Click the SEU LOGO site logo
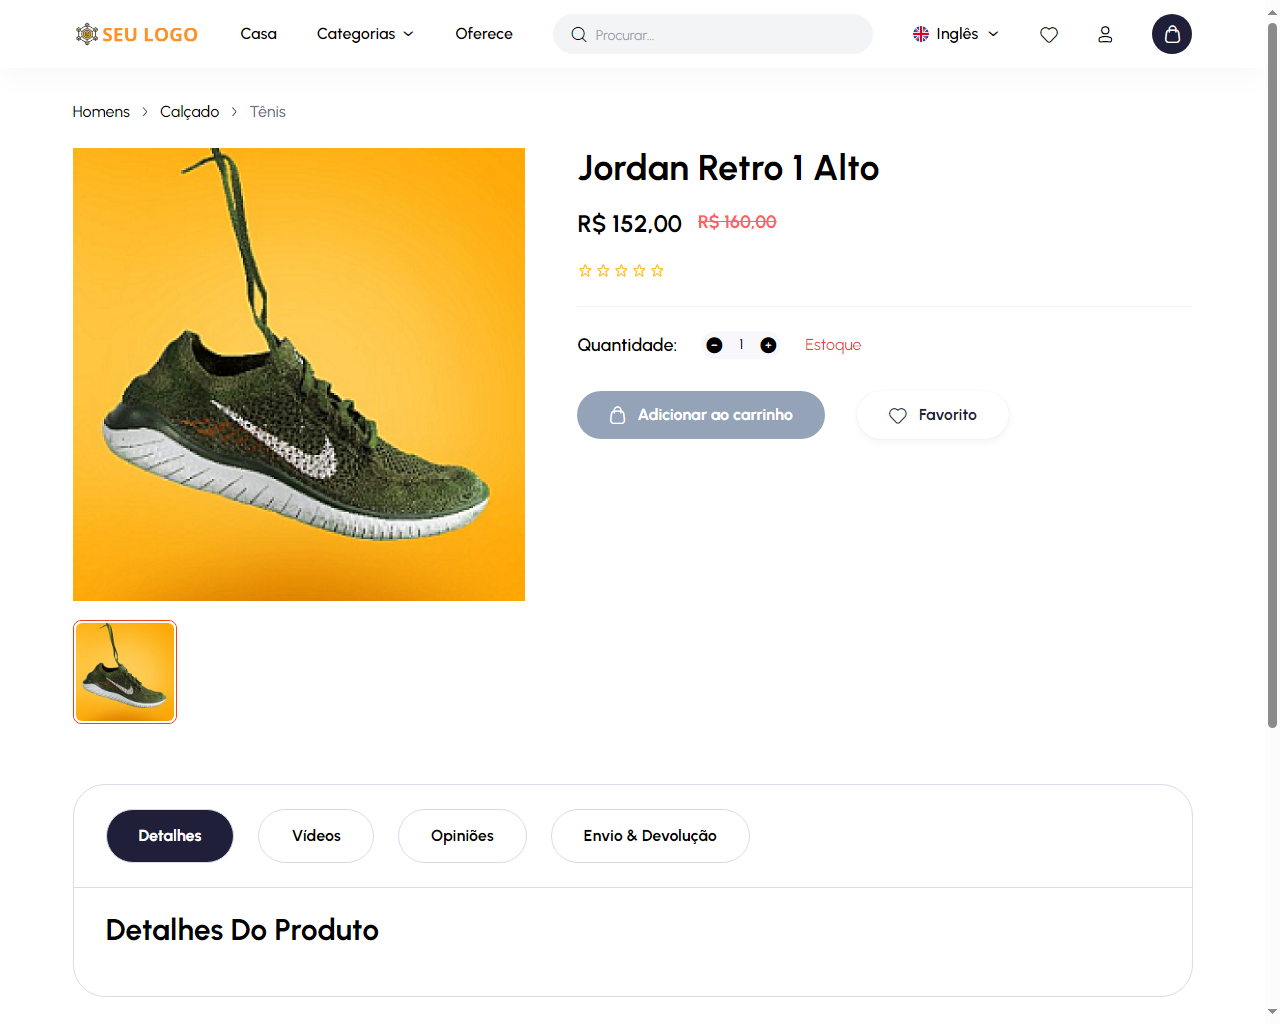This screenshot has width=1280, height=1024. (137, 35)
